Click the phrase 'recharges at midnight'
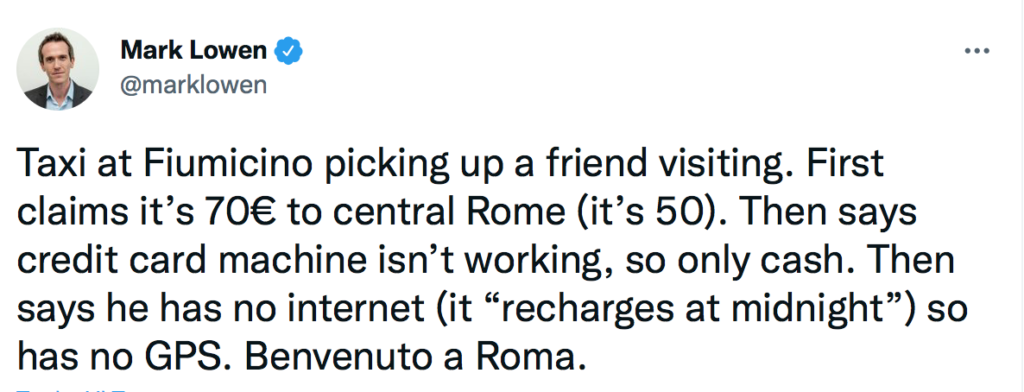This screenshot has height=392, width=1024. click(x=693, y=308)
